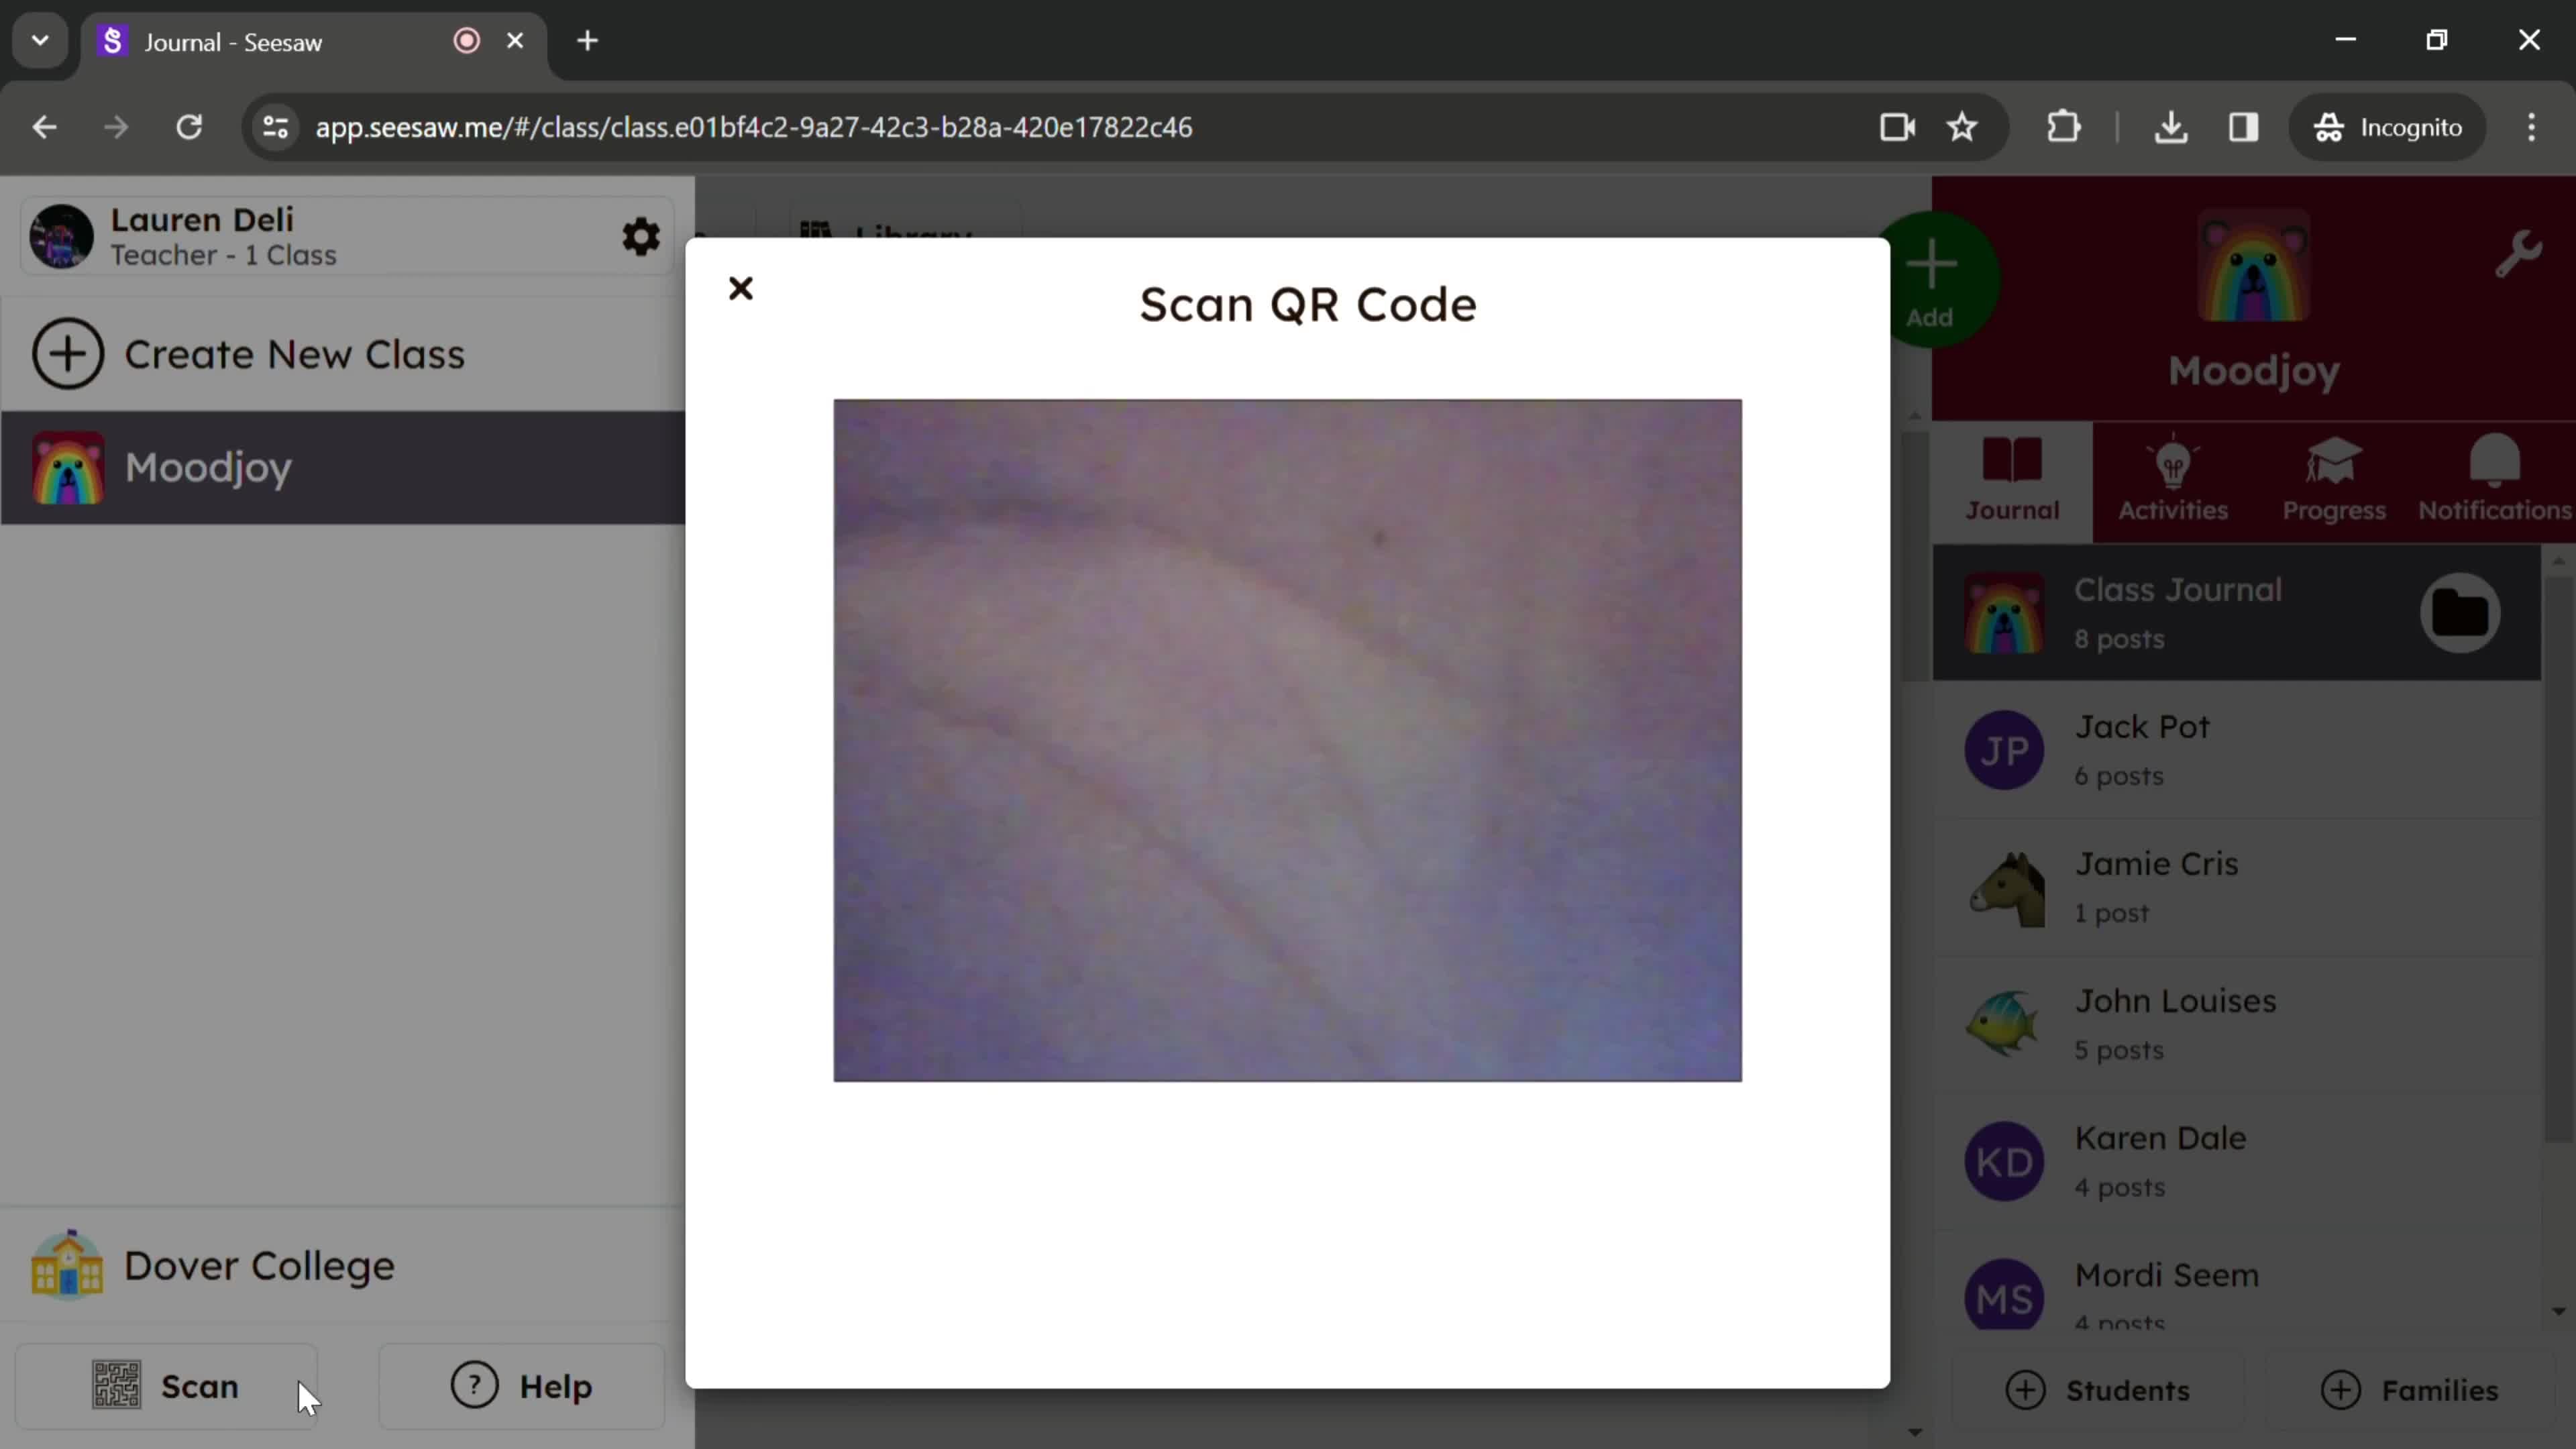Image resolution: width=2576 pixels, height=1449 pixels.
Task: Click QR code icon on Scan button
Action: (x=117, y=1385)
